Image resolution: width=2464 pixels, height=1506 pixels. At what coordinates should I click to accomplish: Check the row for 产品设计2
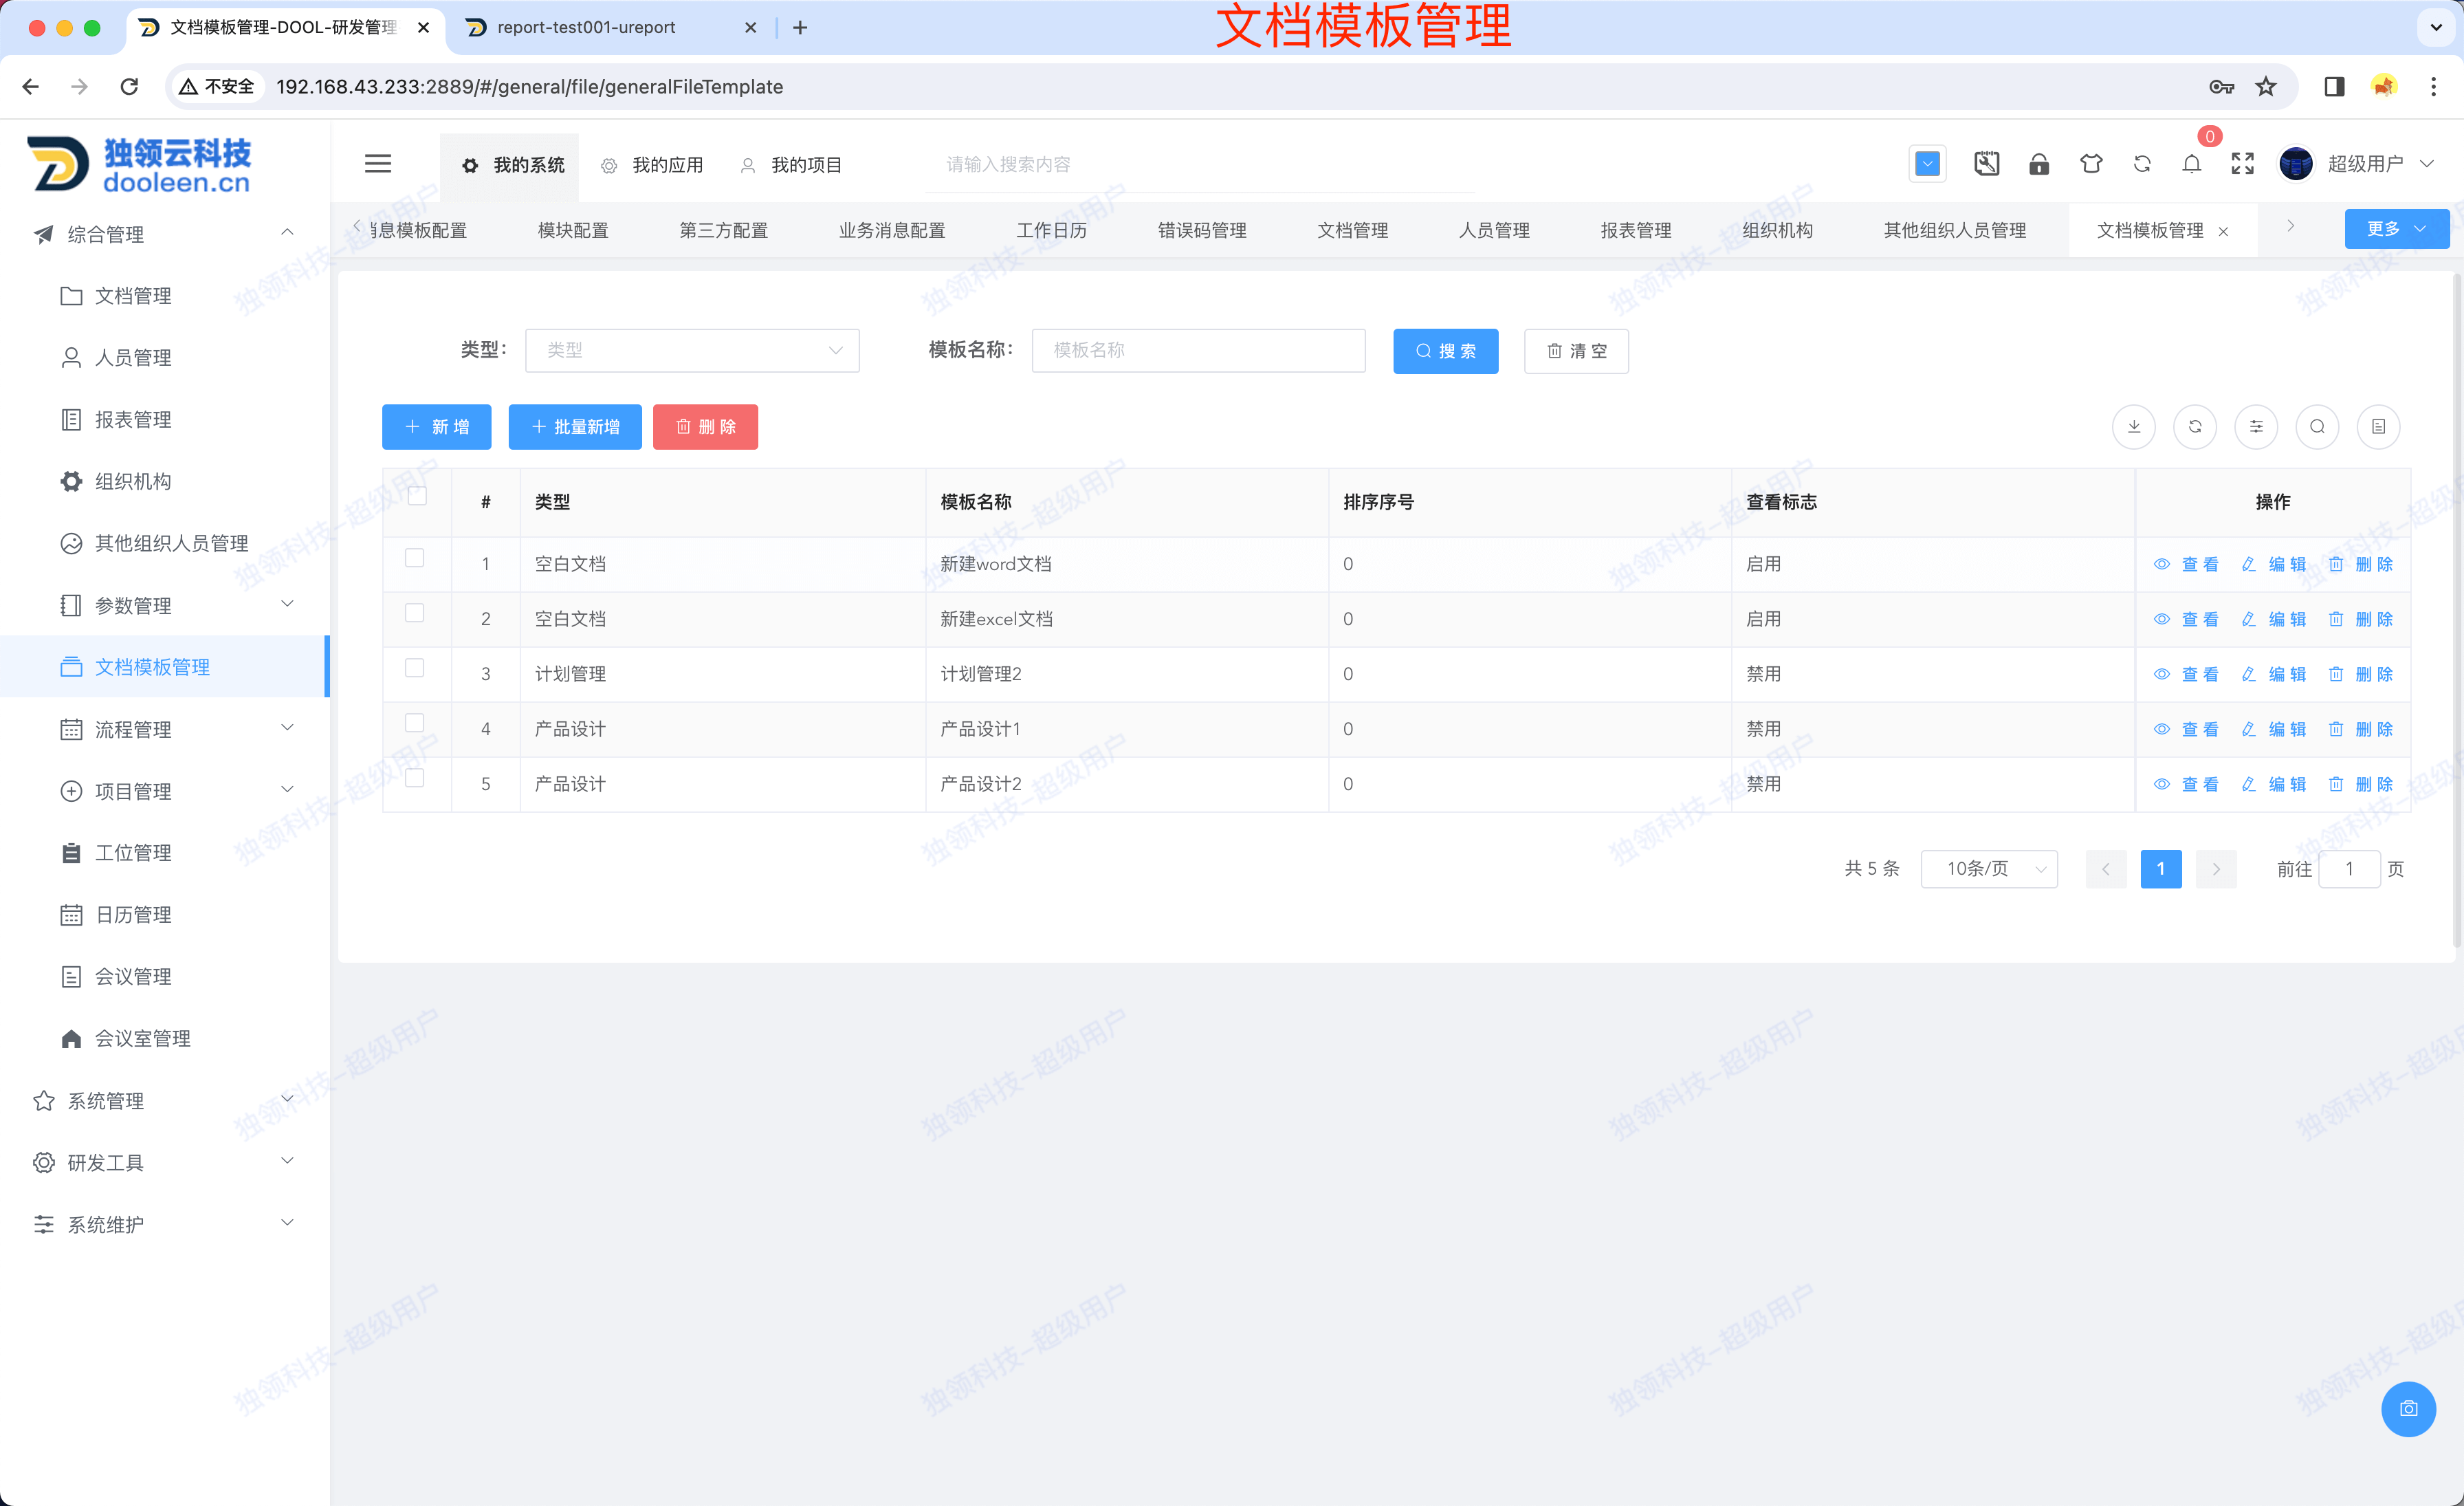(415, 778)
